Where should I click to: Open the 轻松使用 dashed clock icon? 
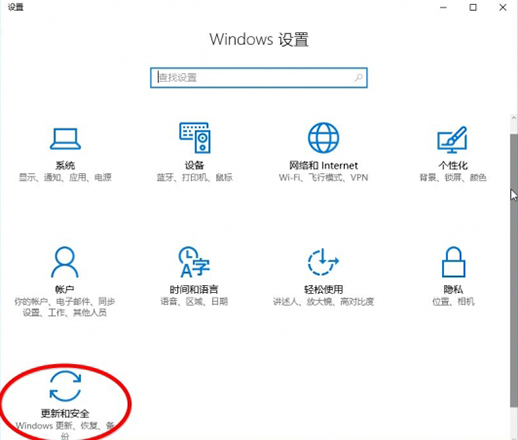coord(323,262)
